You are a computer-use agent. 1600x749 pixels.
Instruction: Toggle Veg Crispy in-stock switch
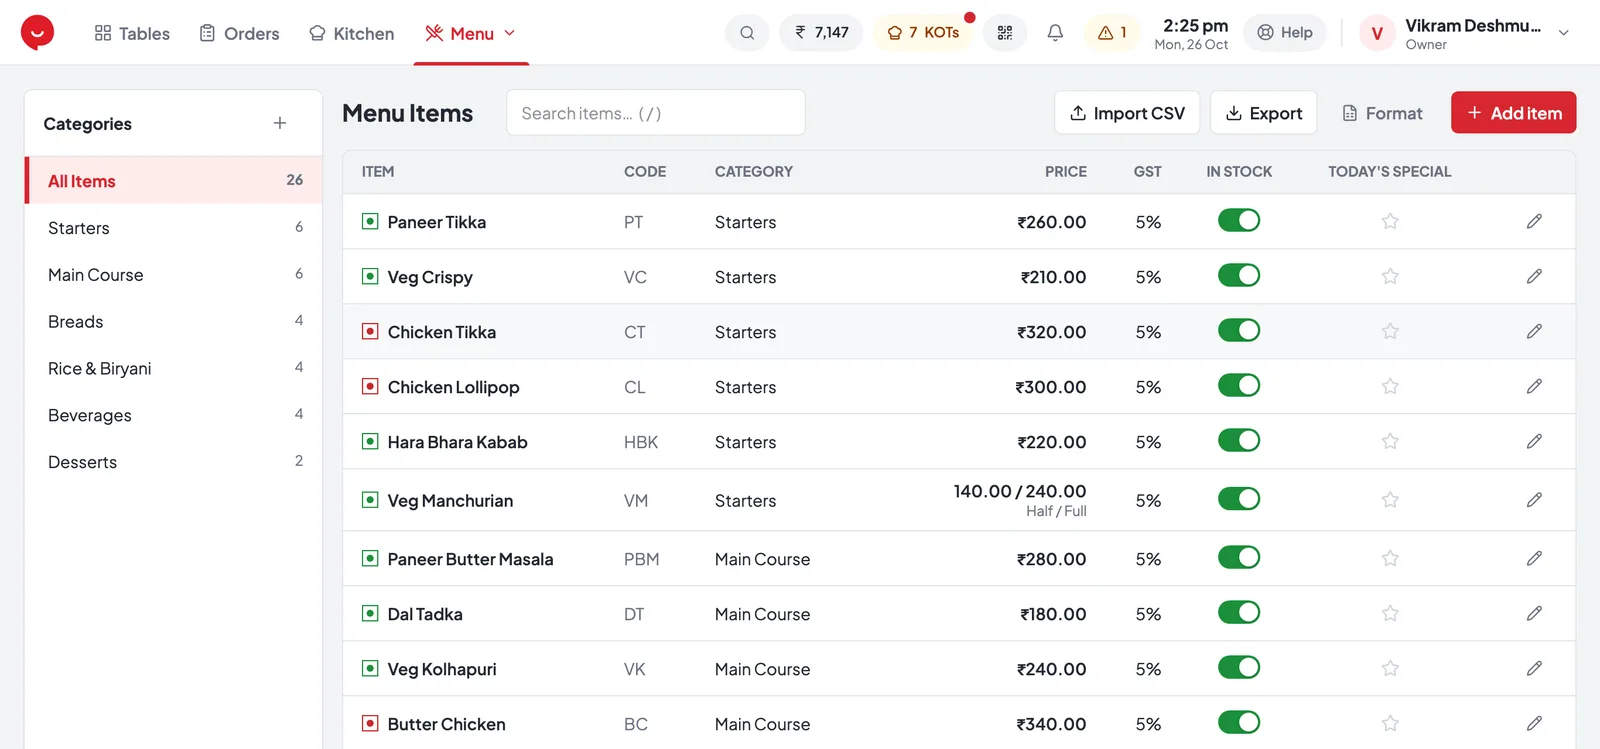(x=1239, y=275)
